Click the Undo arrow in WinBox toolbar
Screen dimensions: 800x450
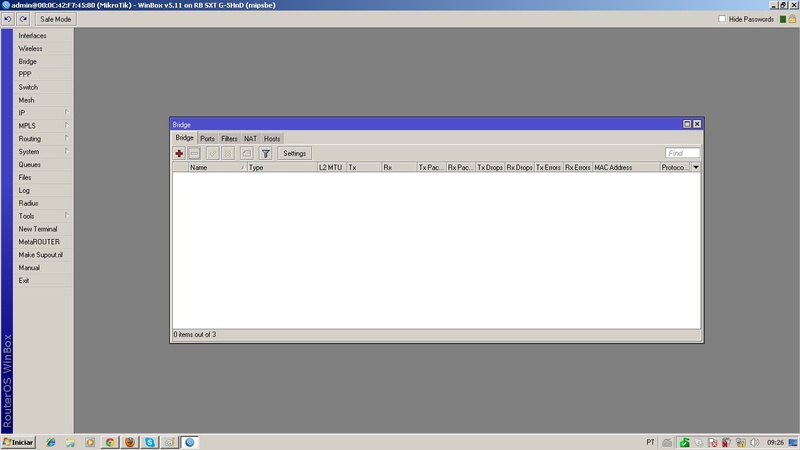[8, 19]
